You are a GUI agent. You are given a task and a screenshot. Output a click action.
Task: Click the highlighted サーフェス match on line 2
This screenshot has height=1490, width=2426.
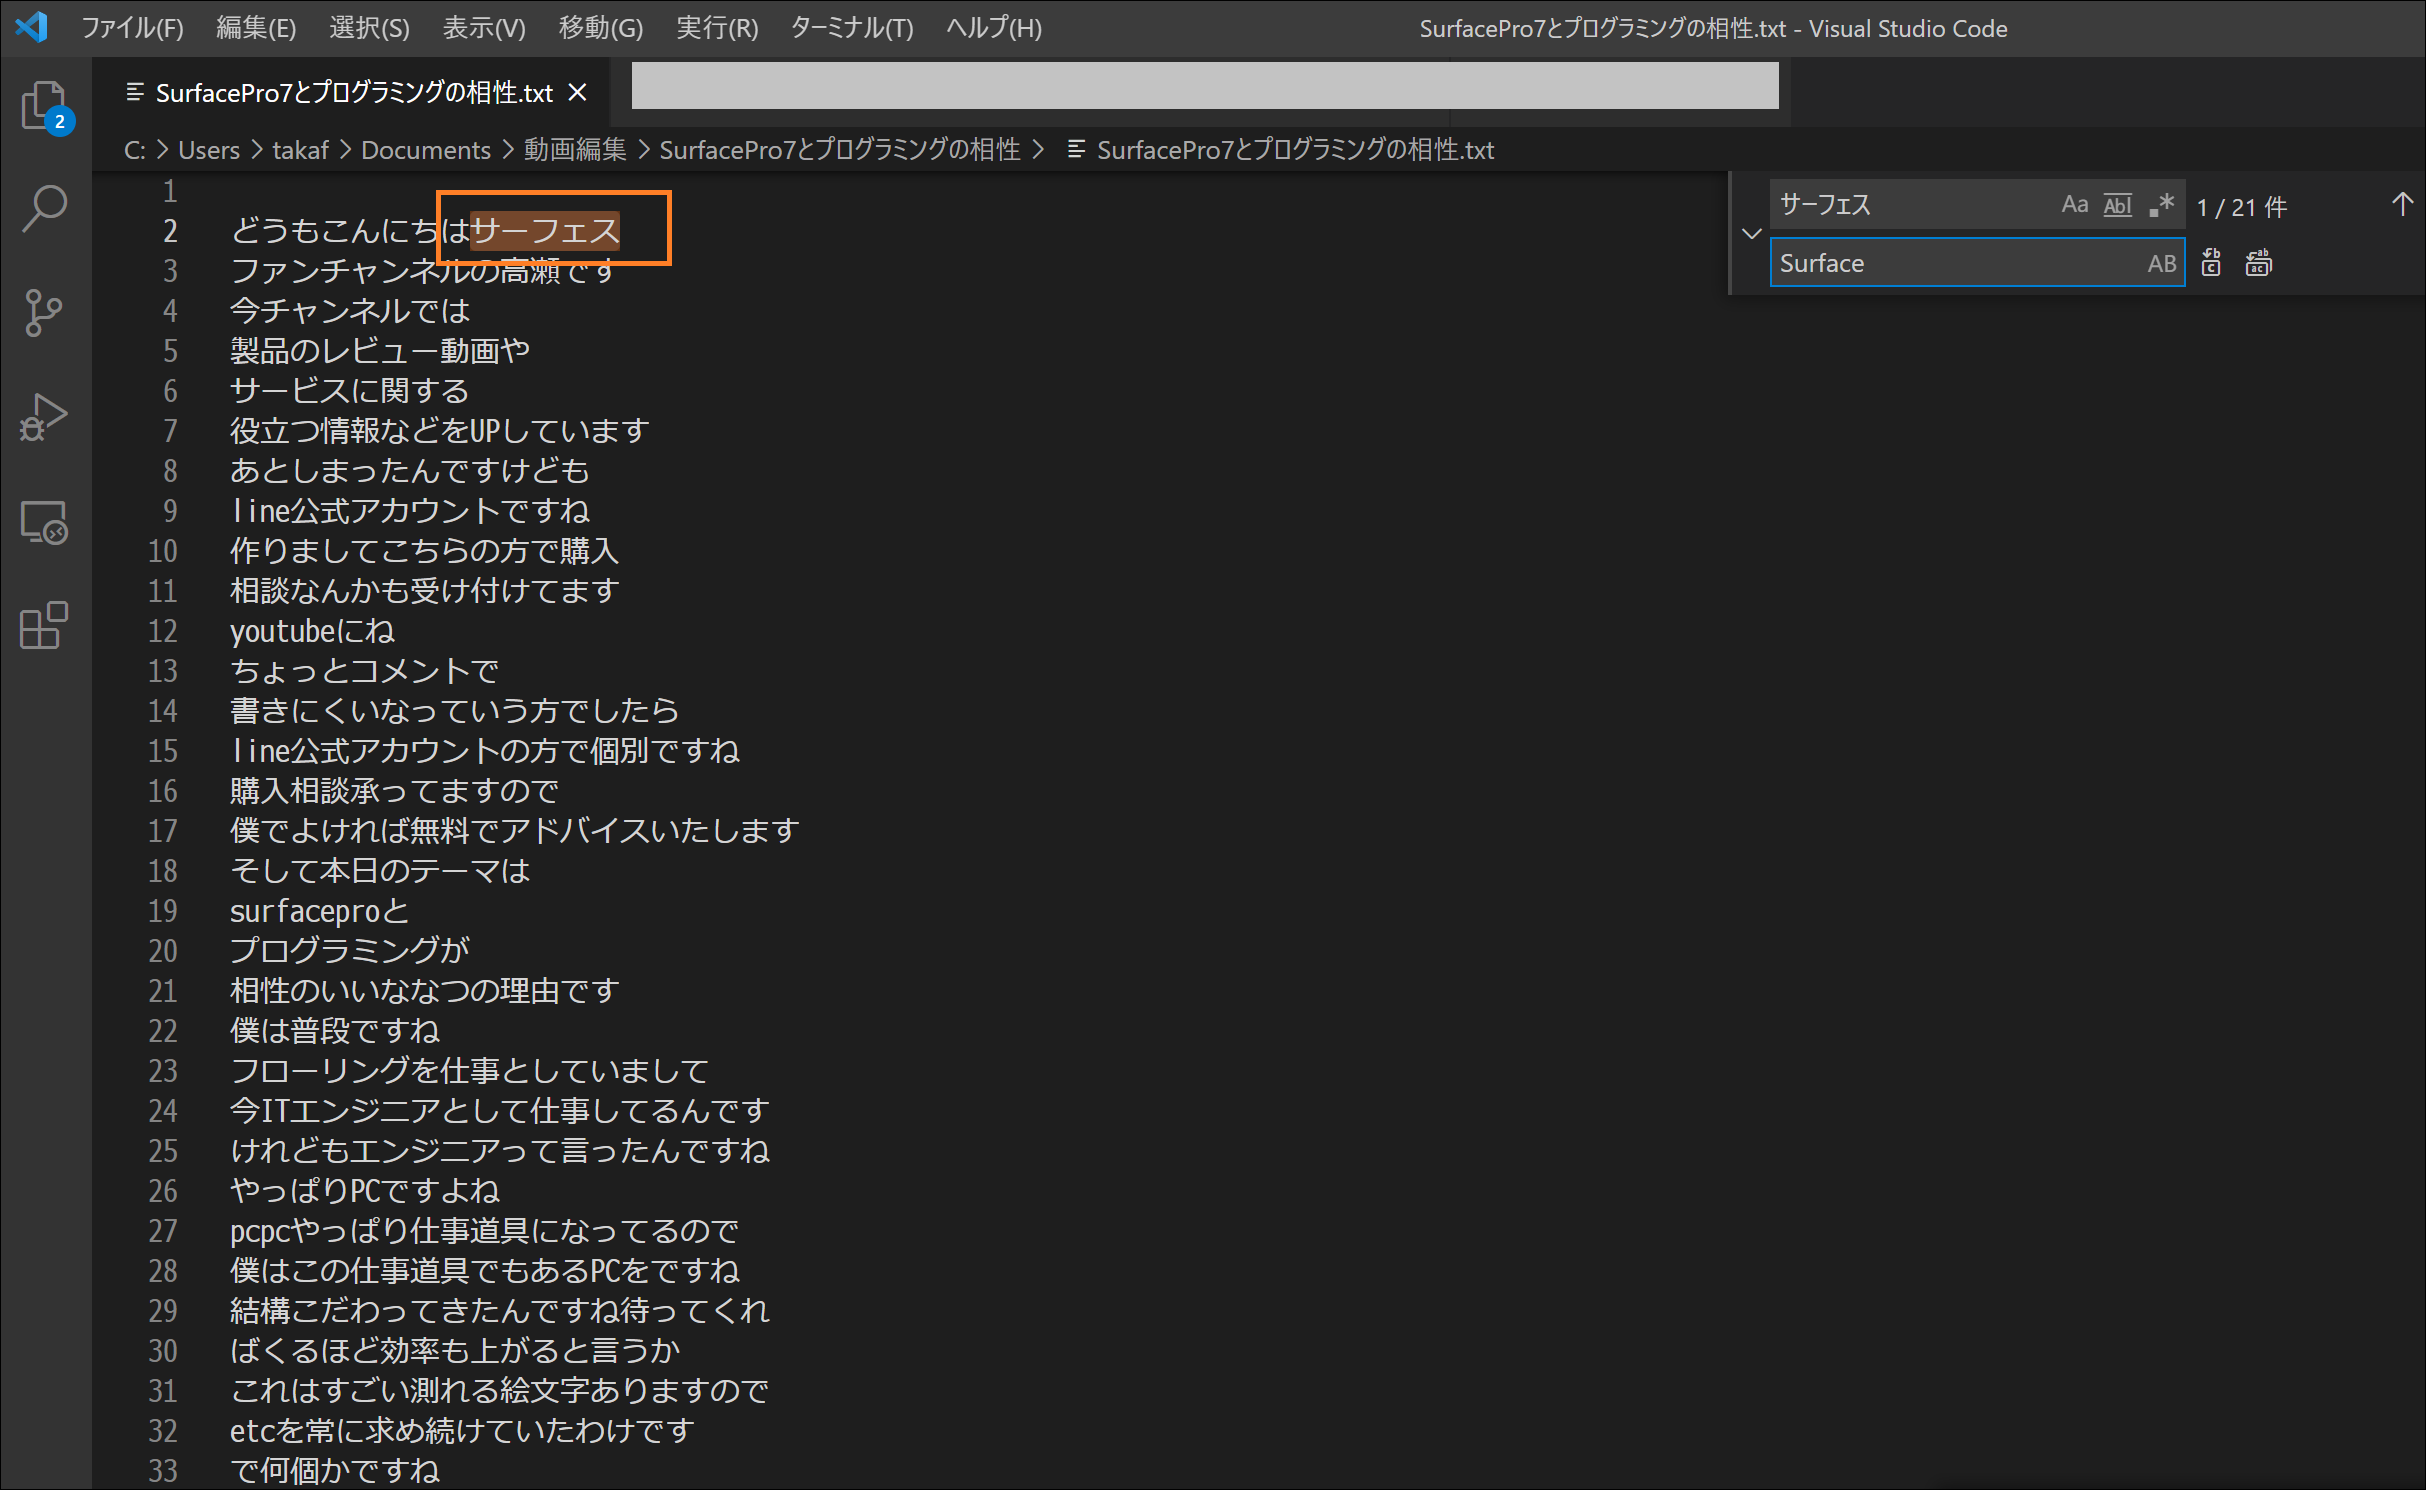pyautogui.click(x=545, y=231)
